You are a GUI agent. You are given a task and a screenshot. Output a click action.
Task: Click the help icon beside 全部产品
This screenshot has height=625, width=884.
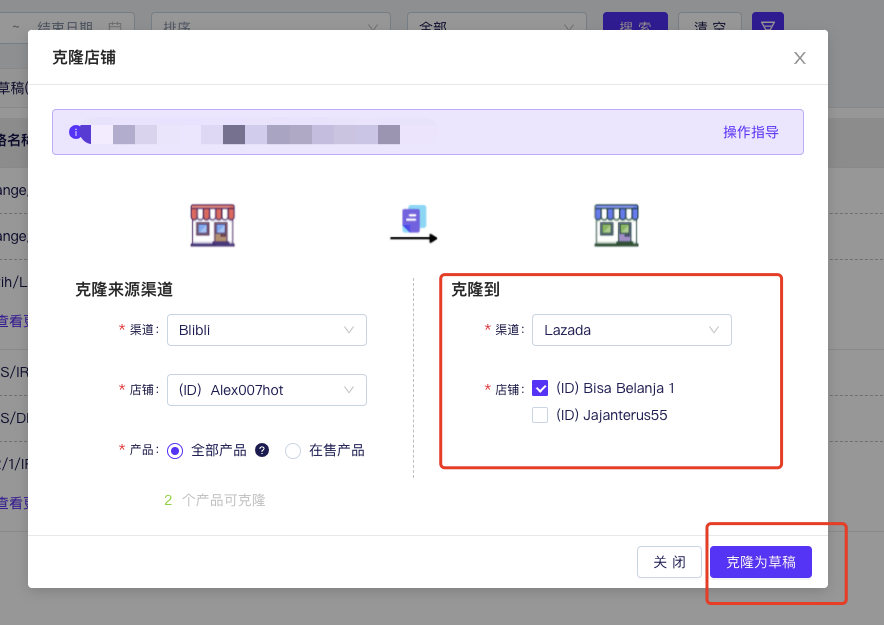click(262, 450)
